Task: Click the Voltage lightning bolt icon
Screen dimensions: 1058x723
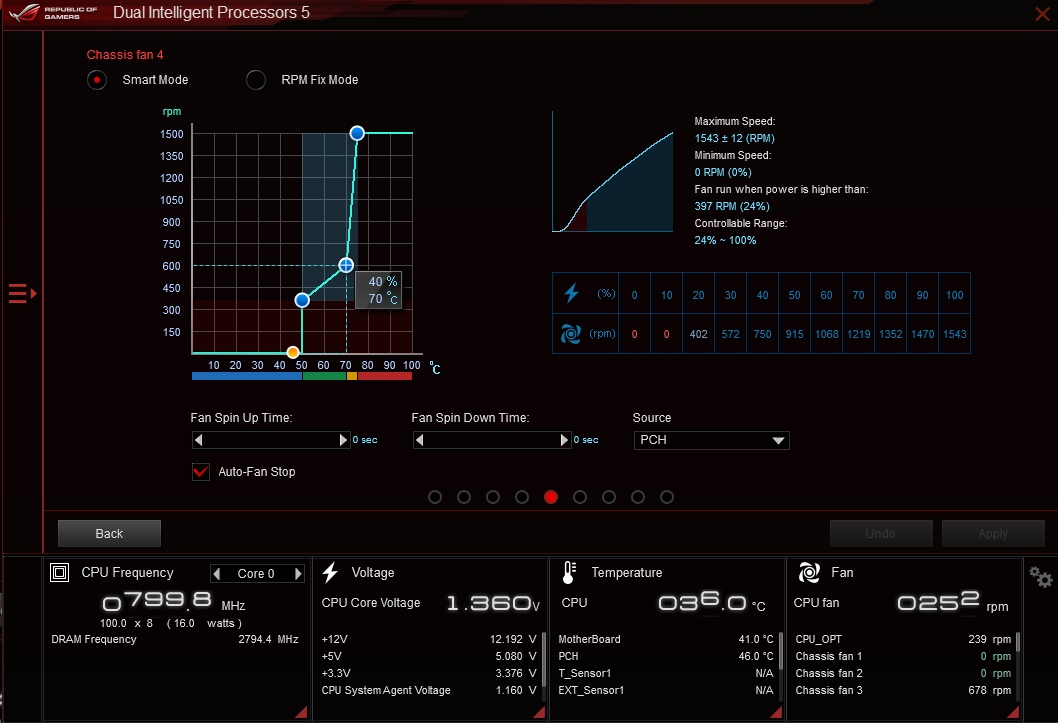Action: (330, 573)
